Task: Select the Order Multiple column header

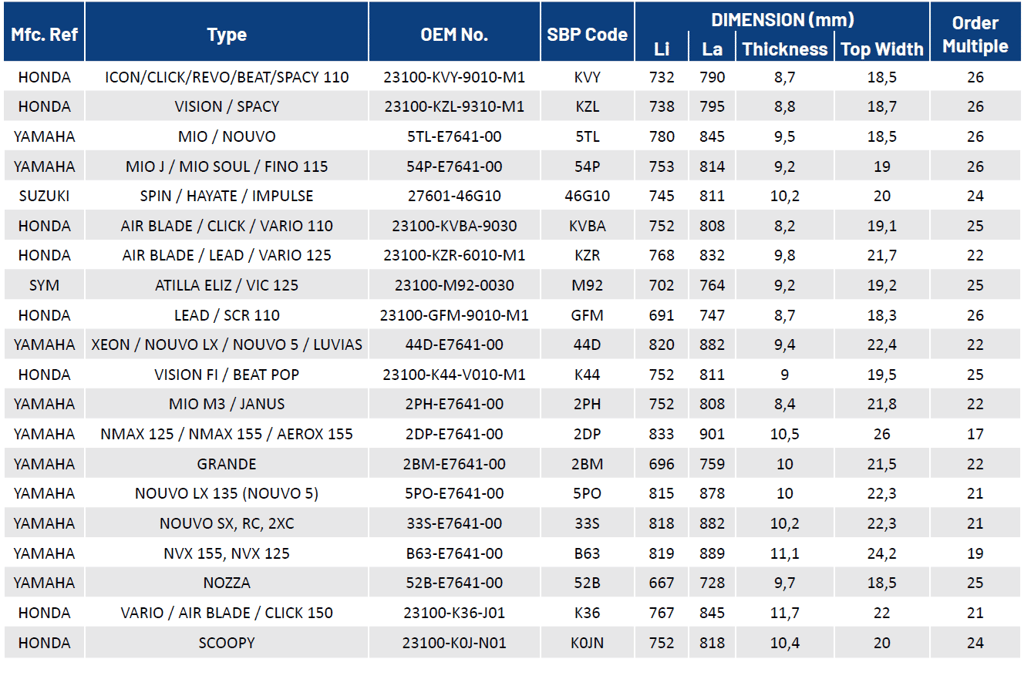Action: coord(975,34)
